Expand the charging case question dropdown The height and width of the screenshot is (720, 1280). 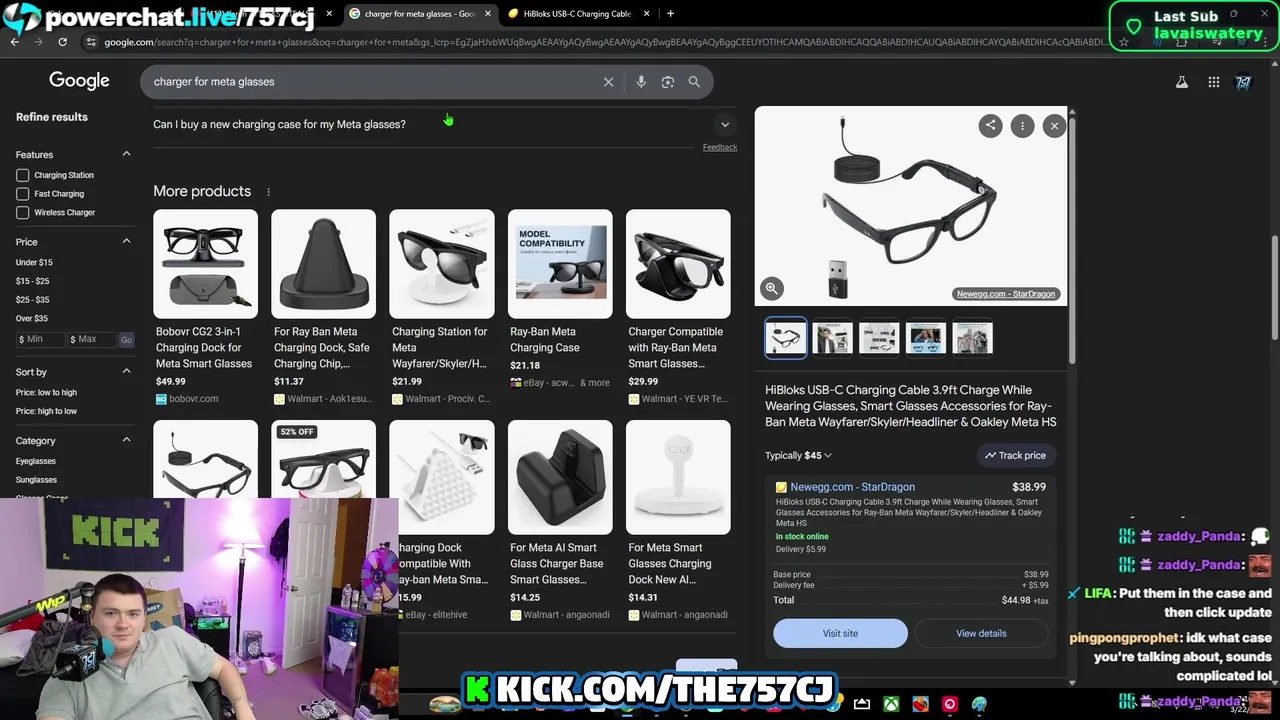tap(725, 125)
